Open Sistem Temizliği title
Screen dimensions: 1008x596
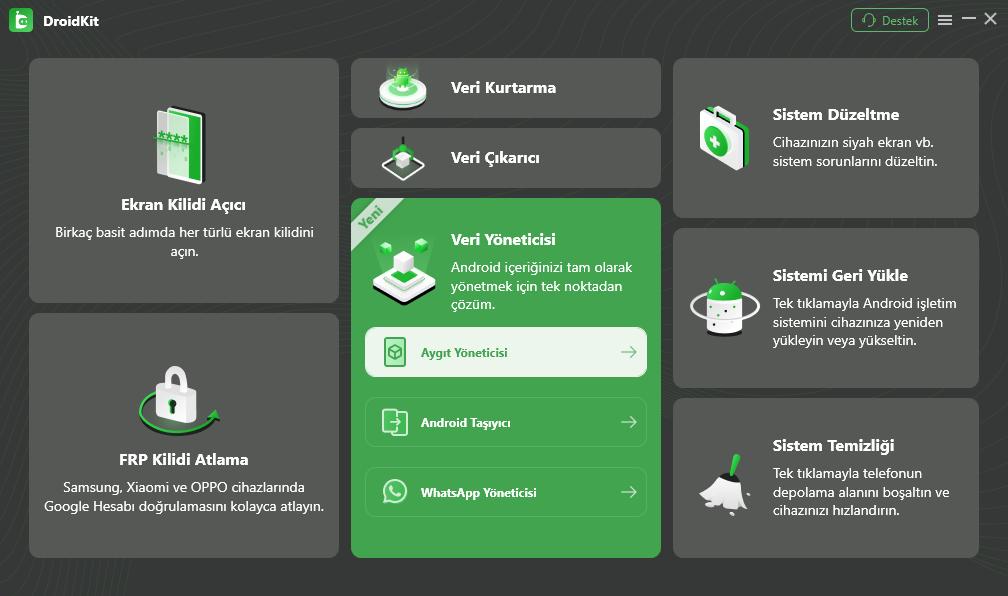point(833,446)
